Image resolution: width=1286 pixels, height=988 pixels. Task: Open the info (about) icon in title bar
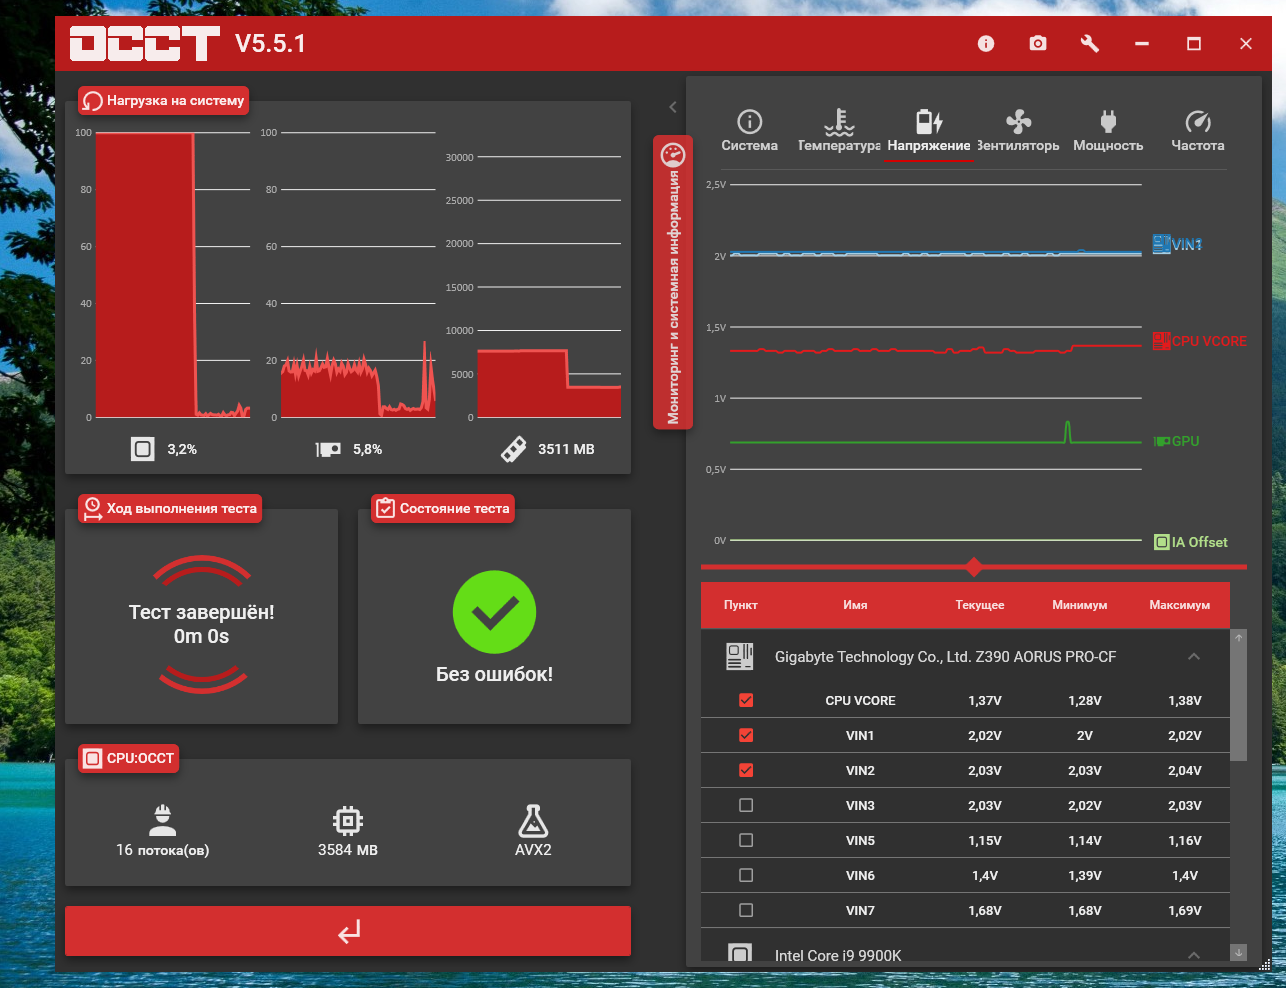986,44
